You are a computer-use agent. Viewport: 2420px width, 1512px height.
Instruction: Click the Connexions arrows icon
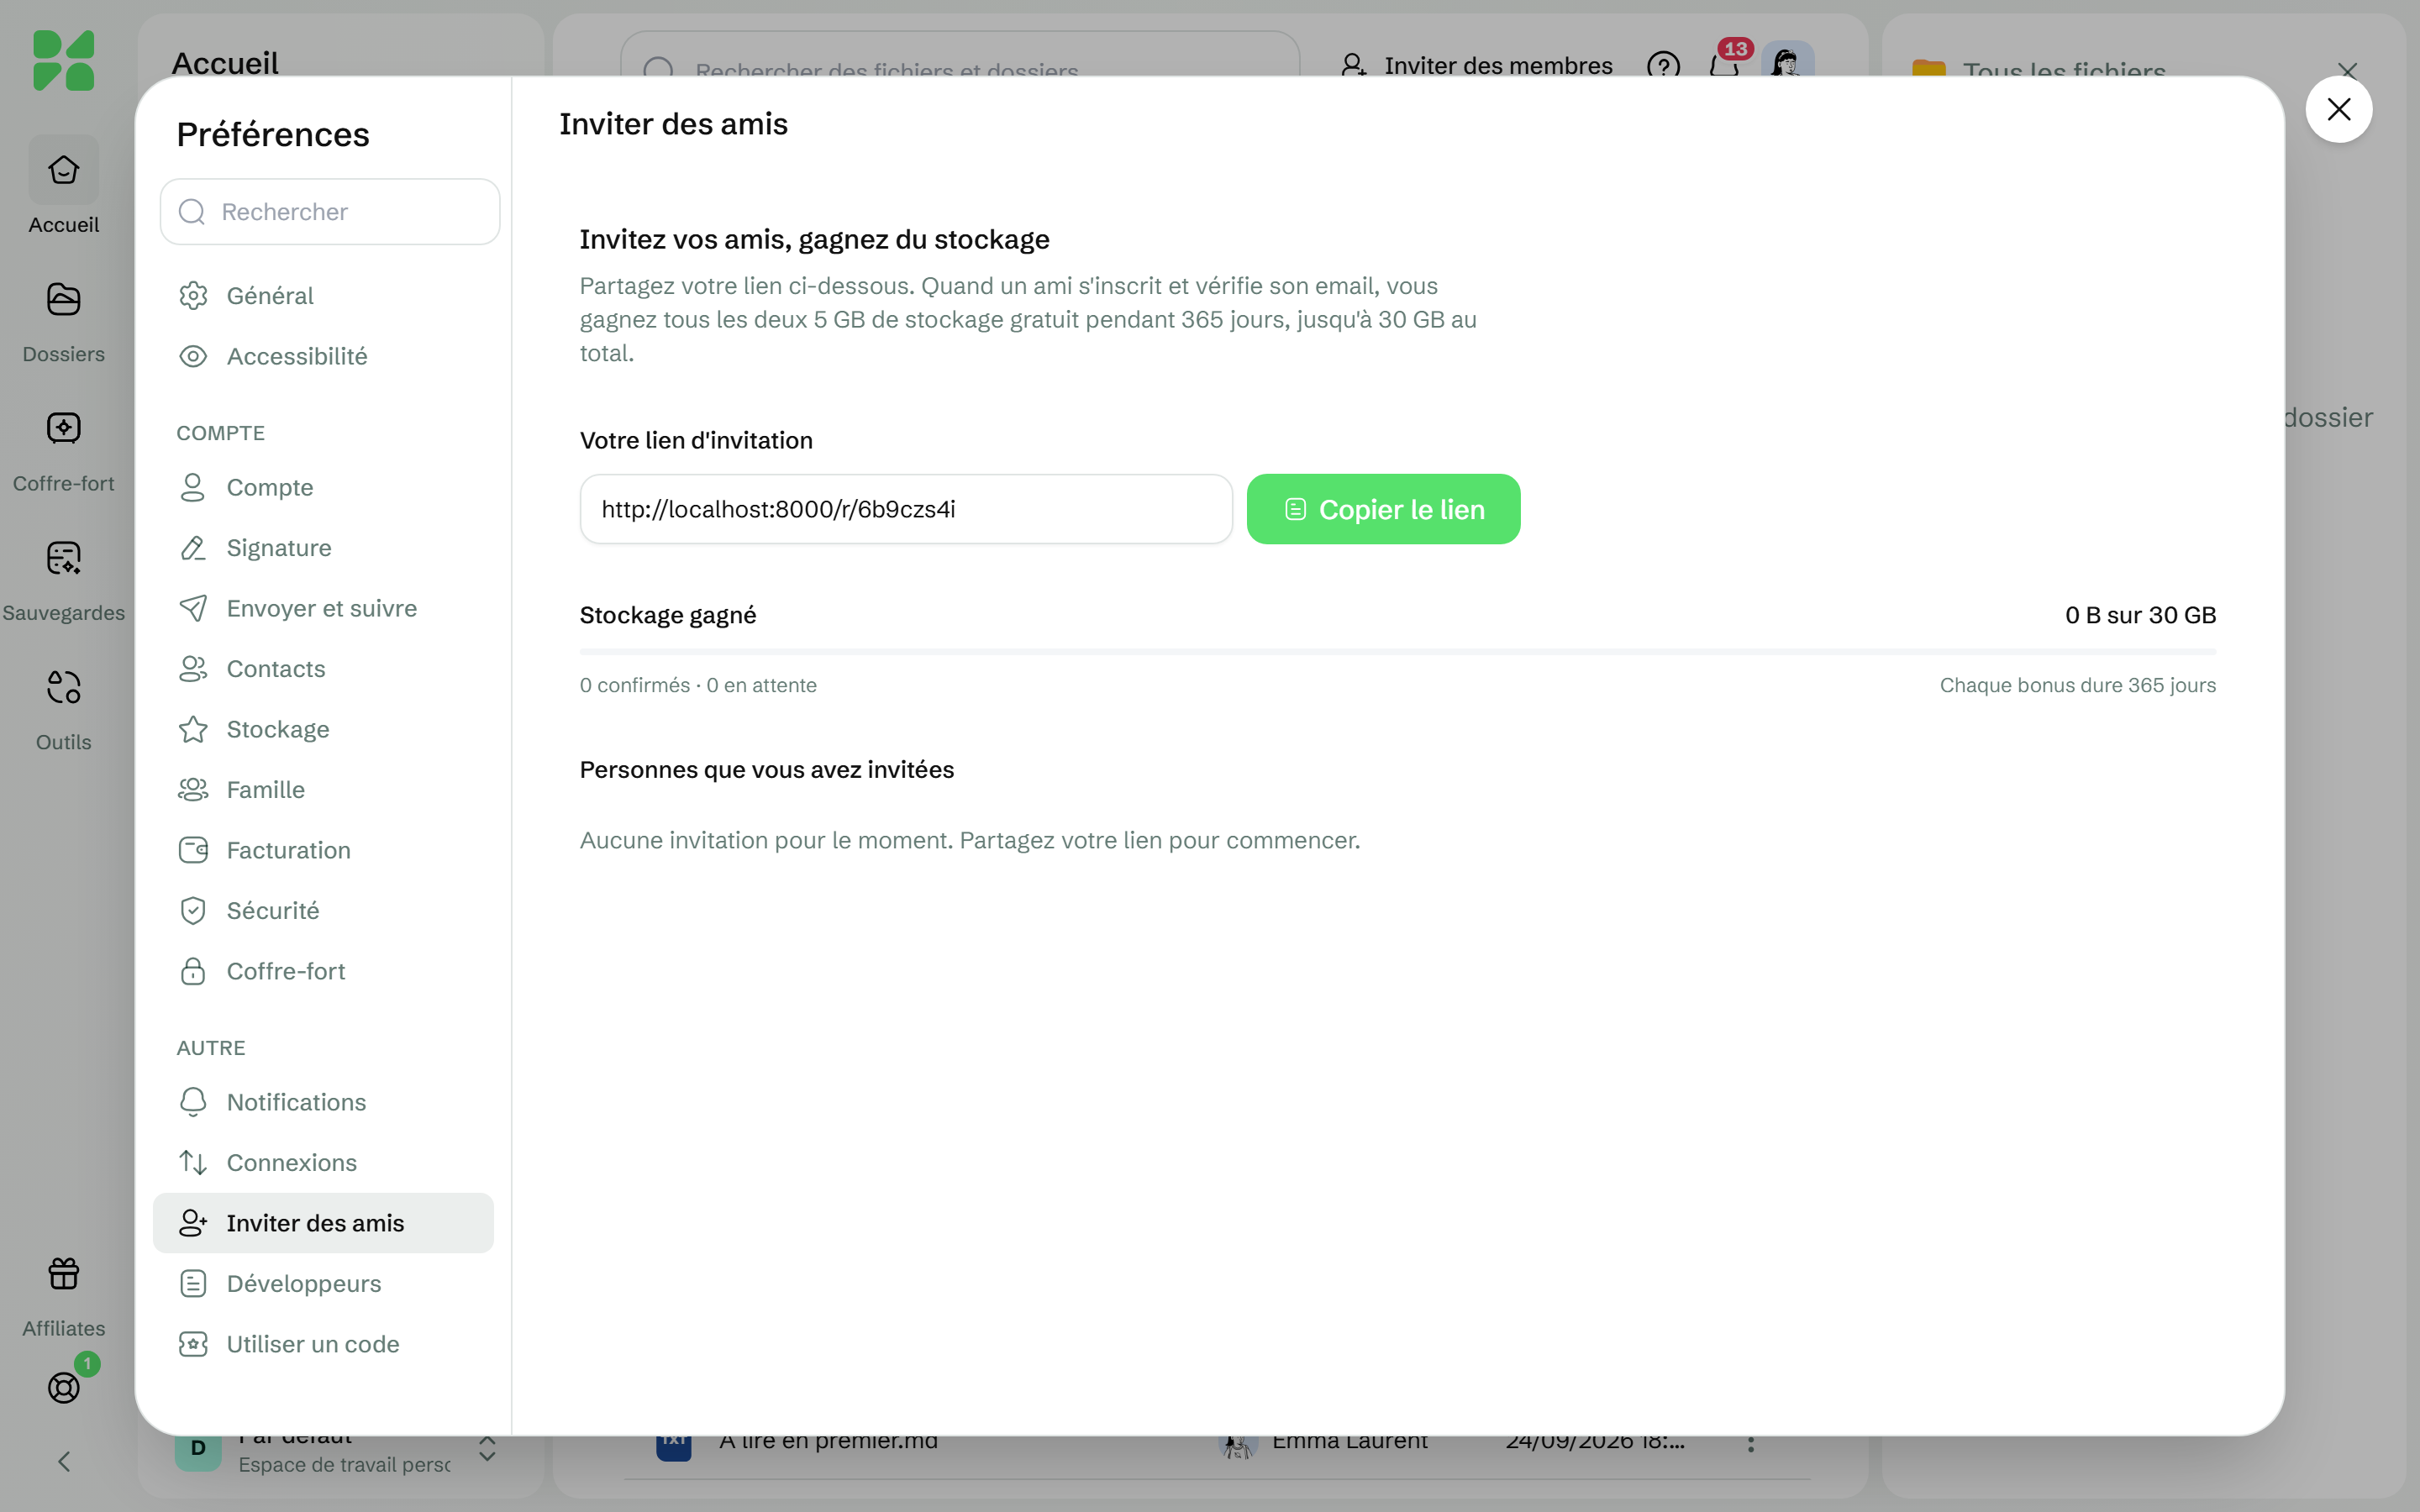193,1162
